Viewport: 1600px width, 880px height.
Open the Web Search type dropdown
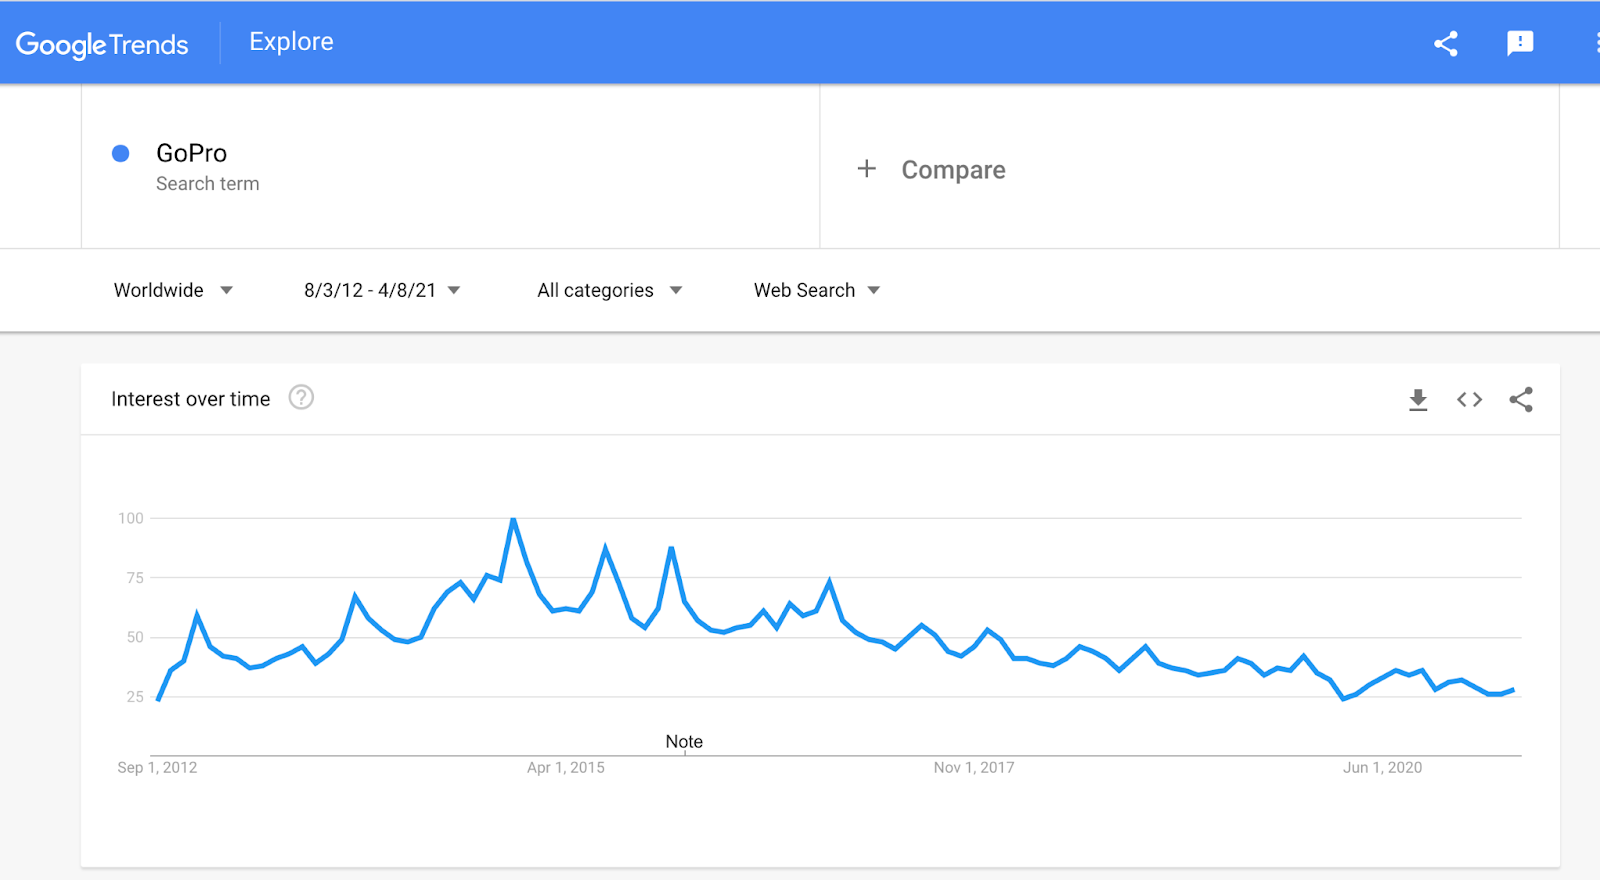(816, 290)
